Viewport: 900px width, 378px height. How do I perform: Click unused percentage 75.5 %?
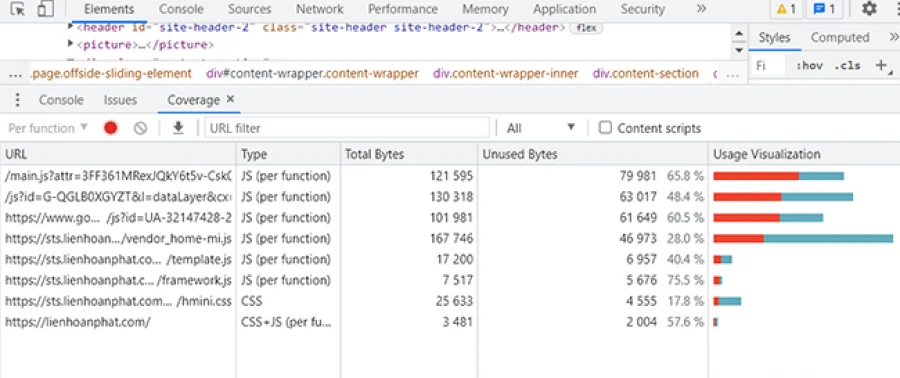tap(685, 280)
